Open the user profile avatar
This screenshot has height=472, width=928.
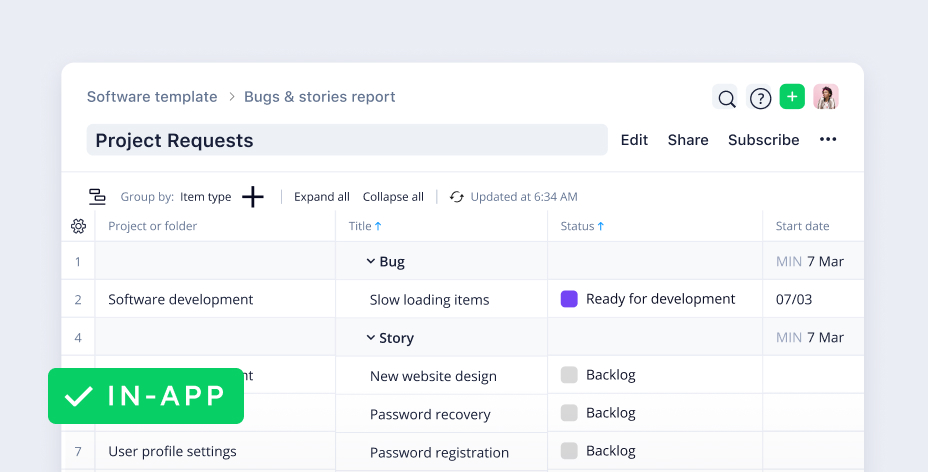825,97
